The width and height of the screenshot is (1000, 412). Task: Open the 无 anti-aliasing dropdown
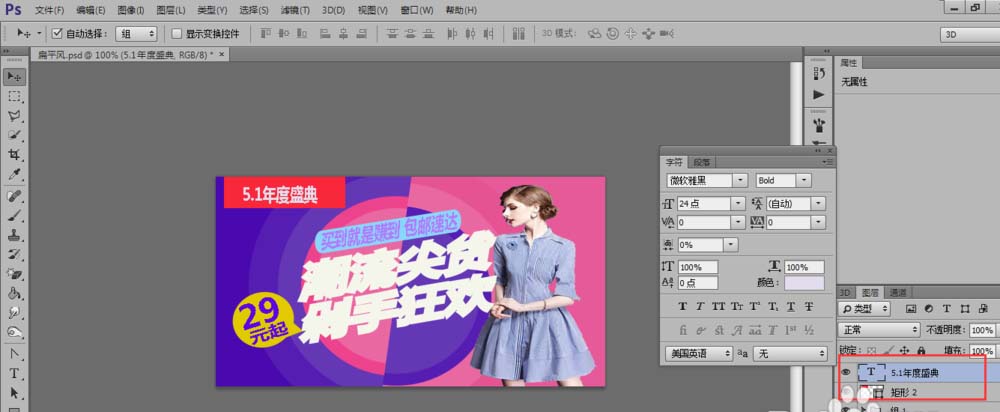click(x=790, y=353)
